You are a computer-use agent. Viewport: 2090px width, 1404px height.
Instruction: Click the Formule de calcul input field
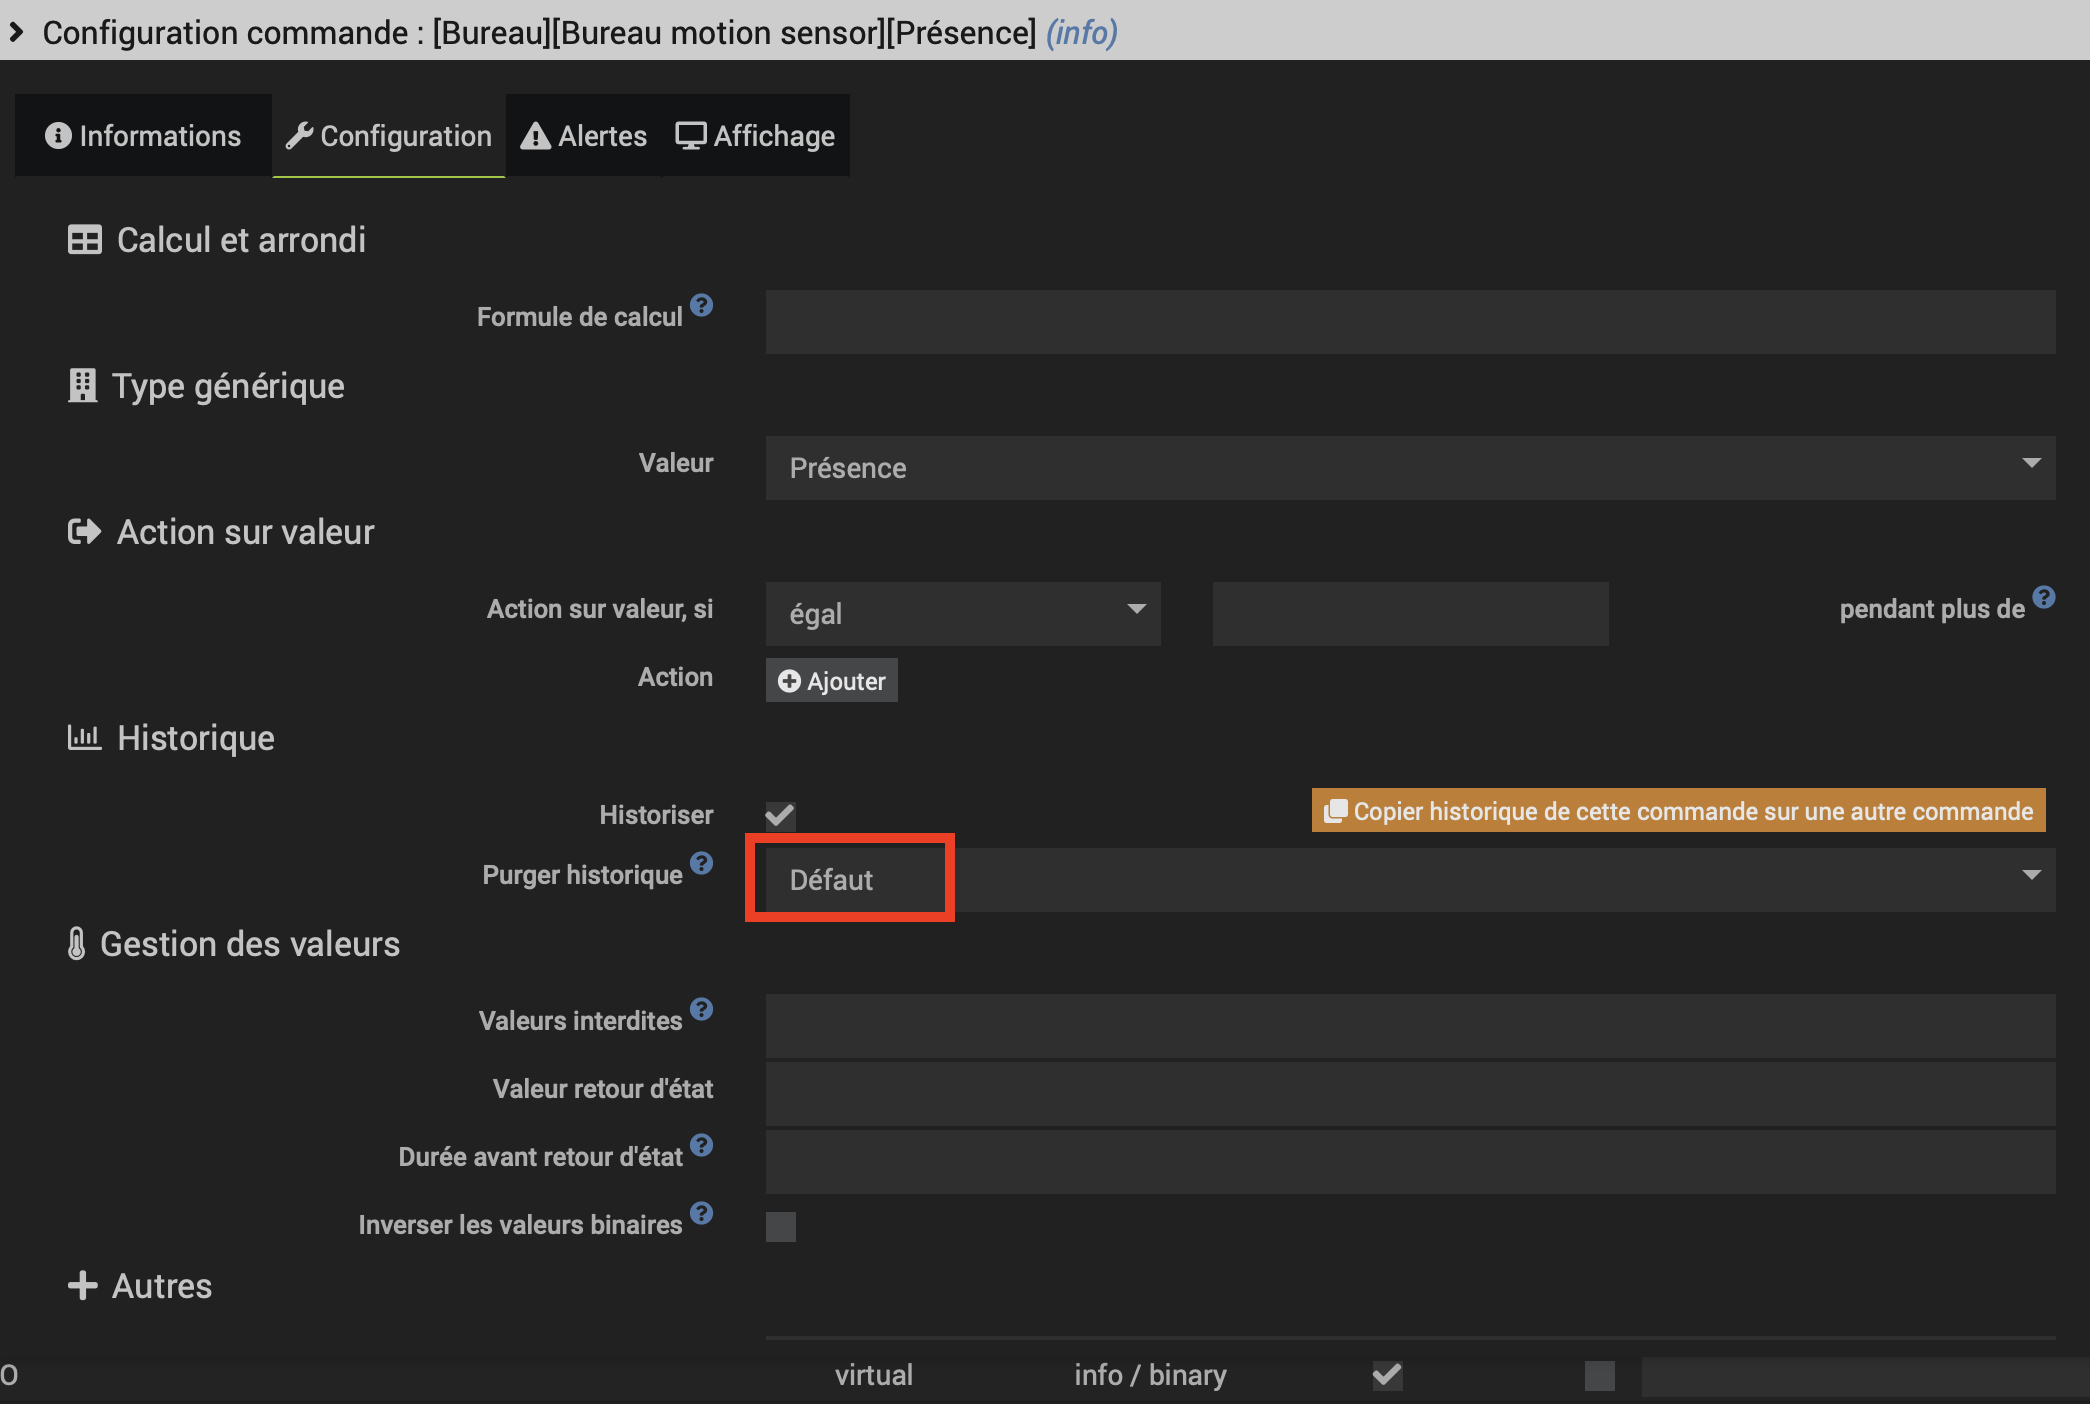click(1410, 321)
